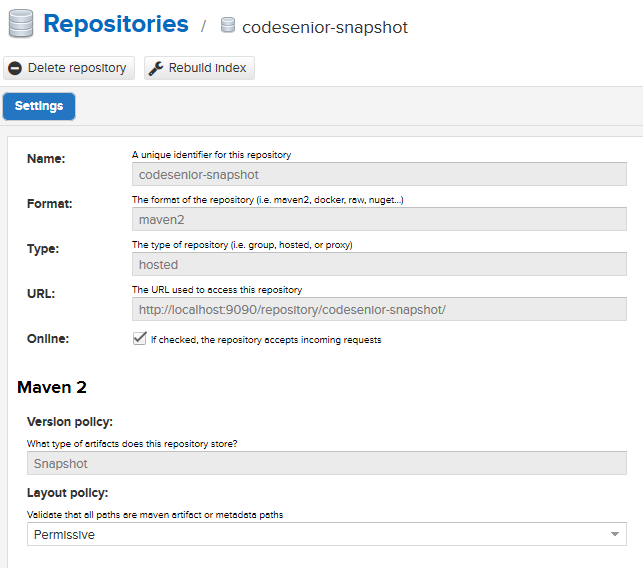Open the Layout policy dropdown arrow
Viewport: 643px width, 568px height.
tap(614, 534)
